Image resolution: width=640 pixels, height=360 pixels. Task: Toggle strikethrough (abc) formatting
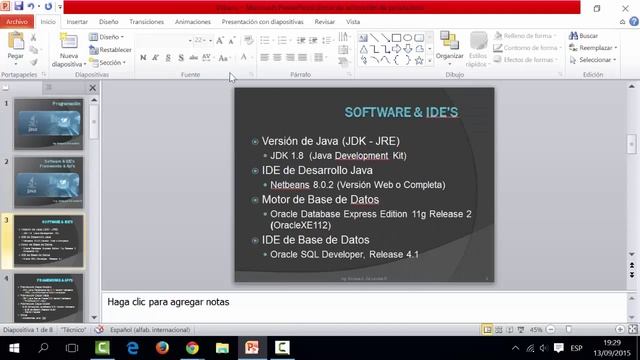tap(193, 58)
